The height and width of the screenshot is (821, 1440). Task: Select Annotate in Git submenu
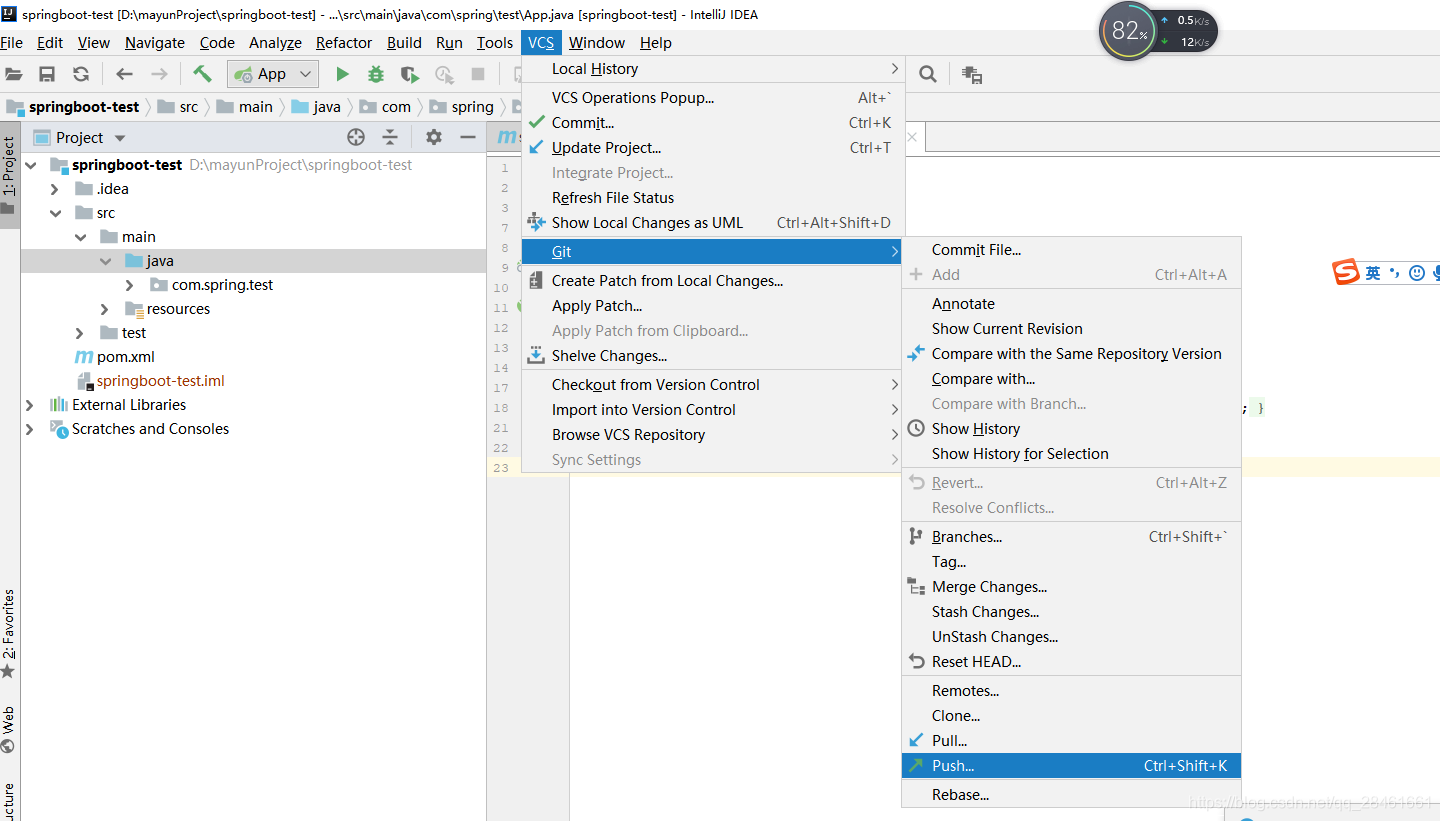coord(1071,304)
